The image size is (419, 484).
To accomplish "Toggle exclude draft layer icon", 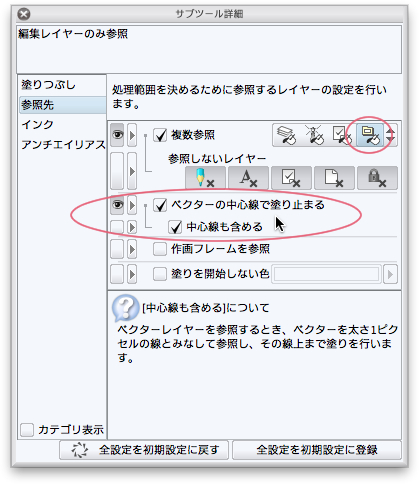I will click(x=205, y=178).
